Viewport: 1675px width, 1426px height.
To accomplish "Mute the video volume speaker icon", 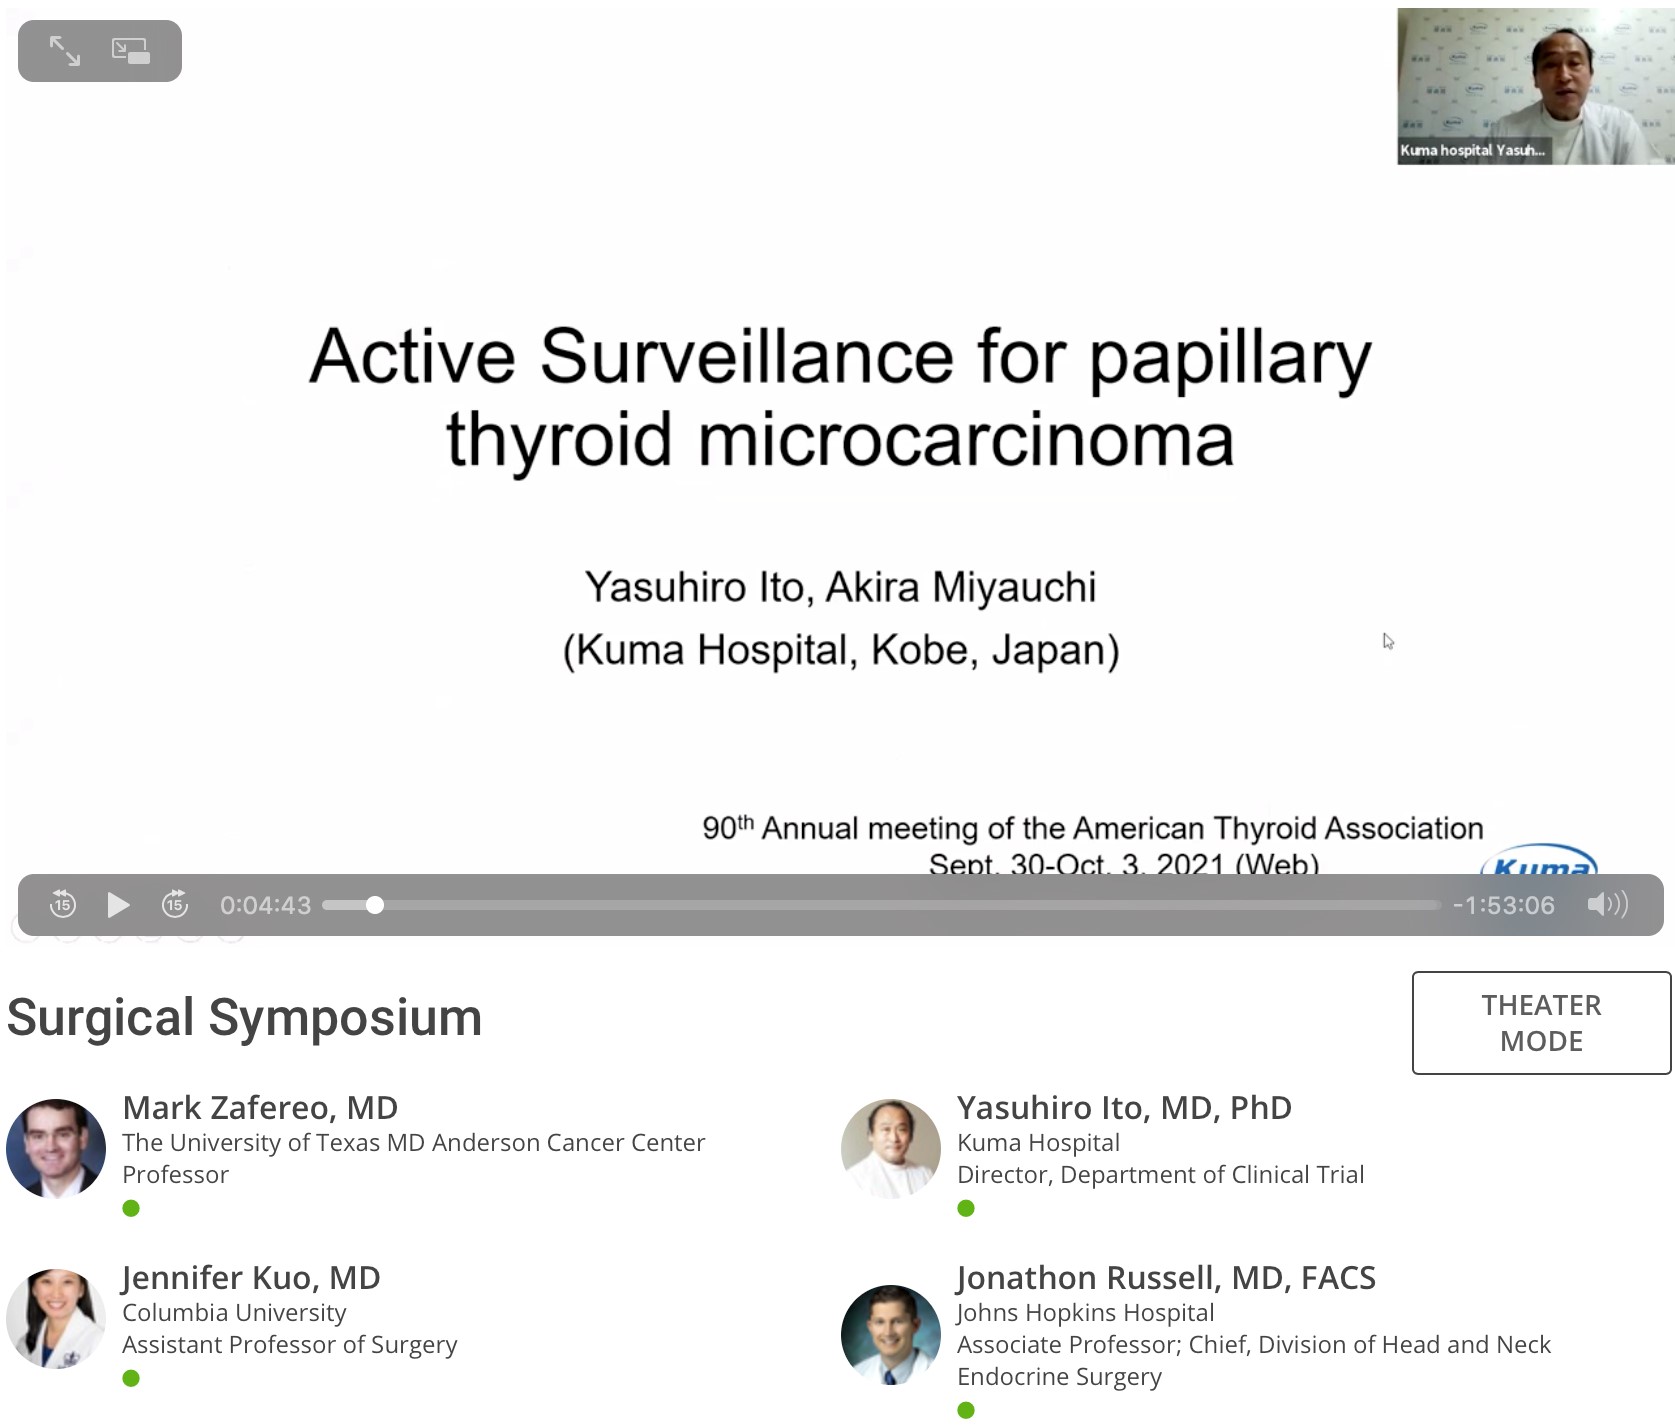I will (1607, 904).
